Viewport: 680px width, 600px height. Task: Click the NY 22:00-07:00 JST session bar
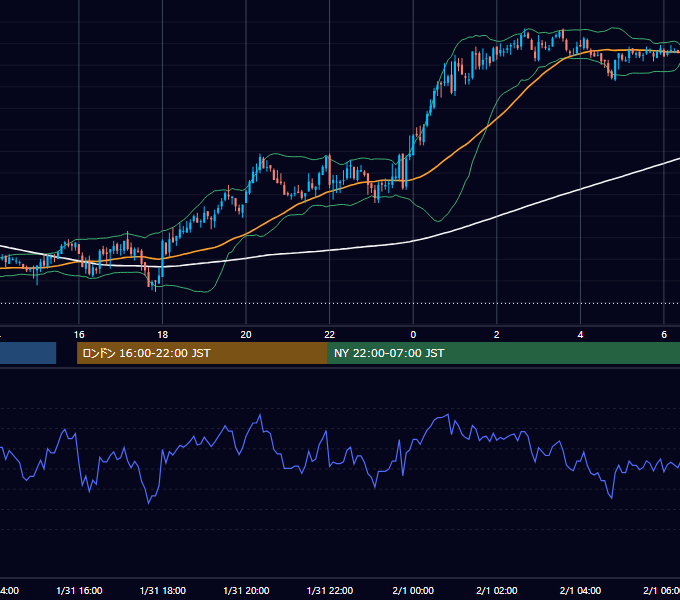503,353
